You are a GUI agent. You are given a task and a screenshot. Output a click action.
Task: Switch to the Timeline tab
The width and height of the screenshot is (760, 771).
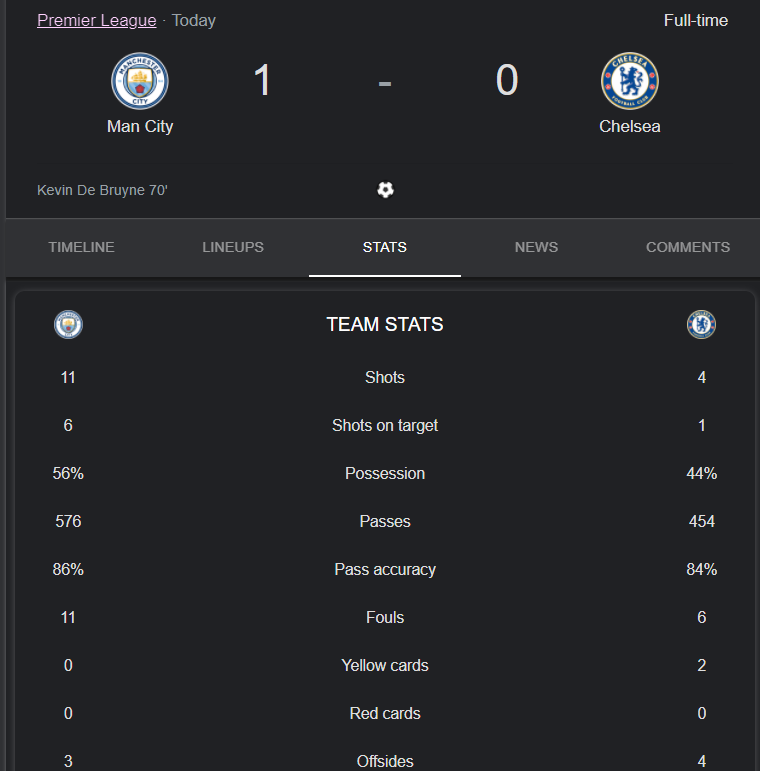pos(82,247)
